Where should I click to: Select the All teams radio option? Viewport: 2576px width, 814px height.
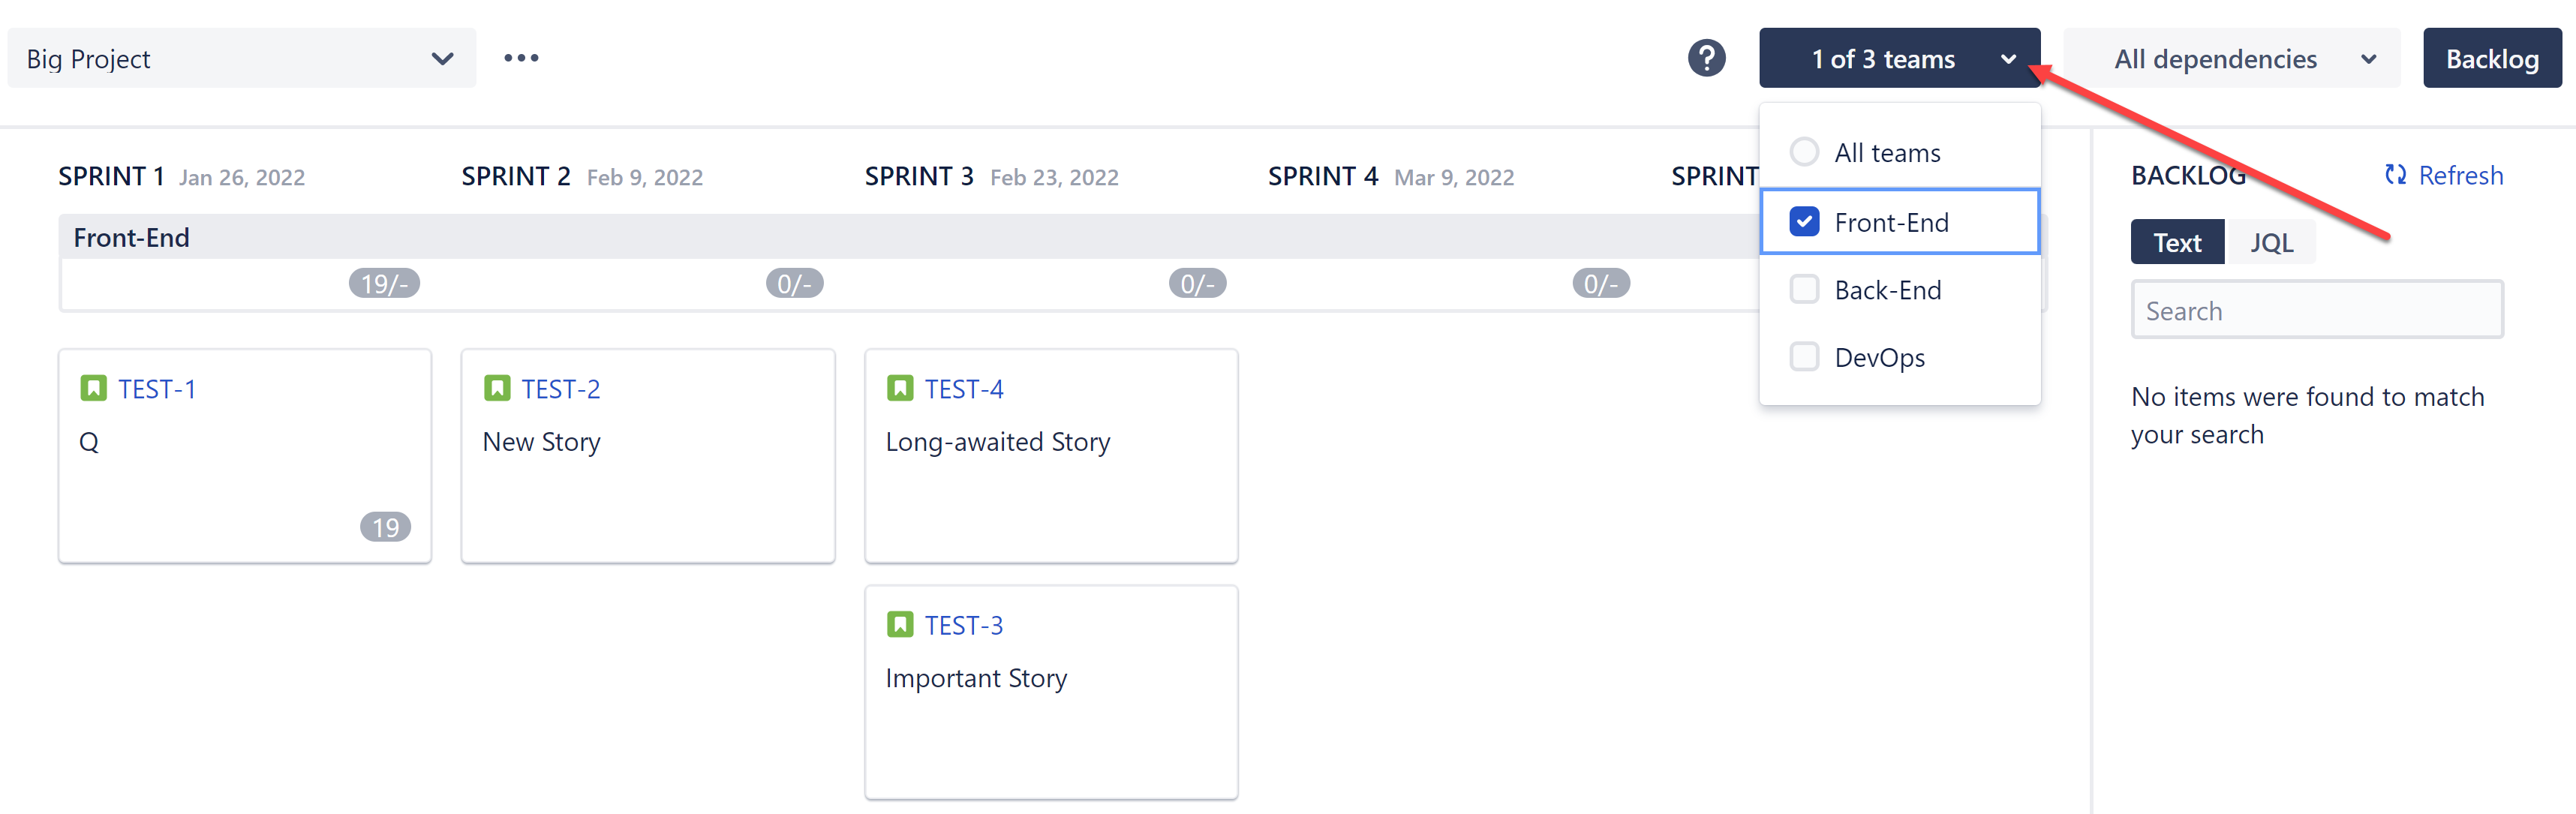pyautogui.click(x=1804, y=152)
